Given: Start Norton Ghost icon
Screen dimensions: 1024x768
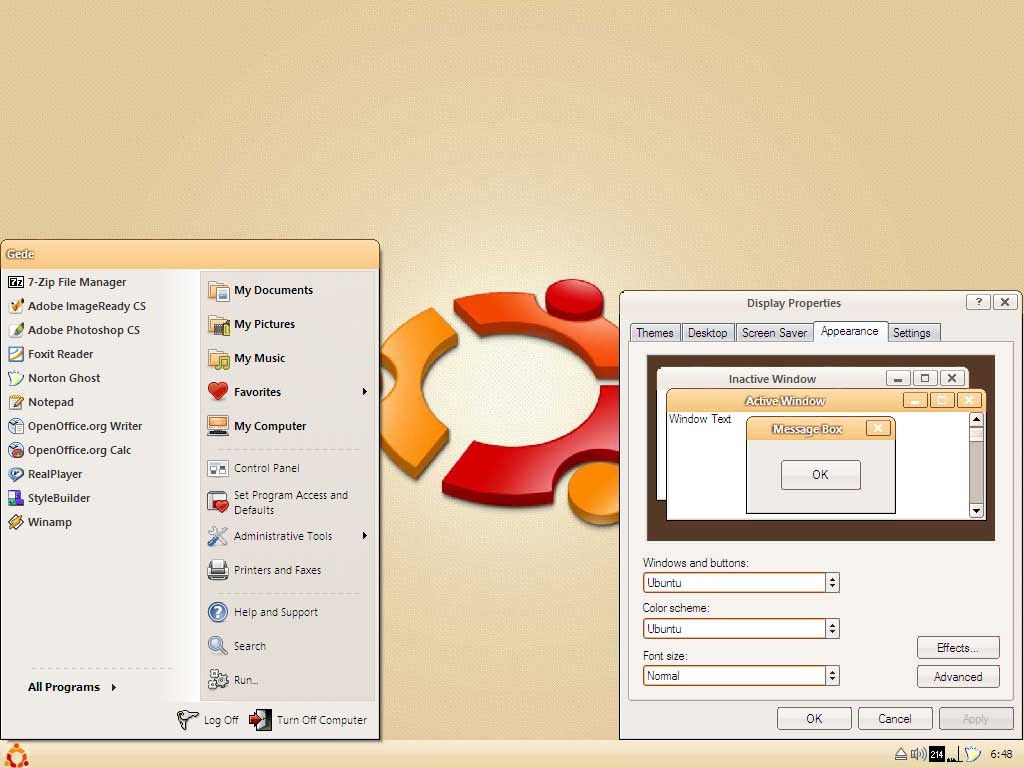Looking at the screenshot, I should tap(16, 378).
